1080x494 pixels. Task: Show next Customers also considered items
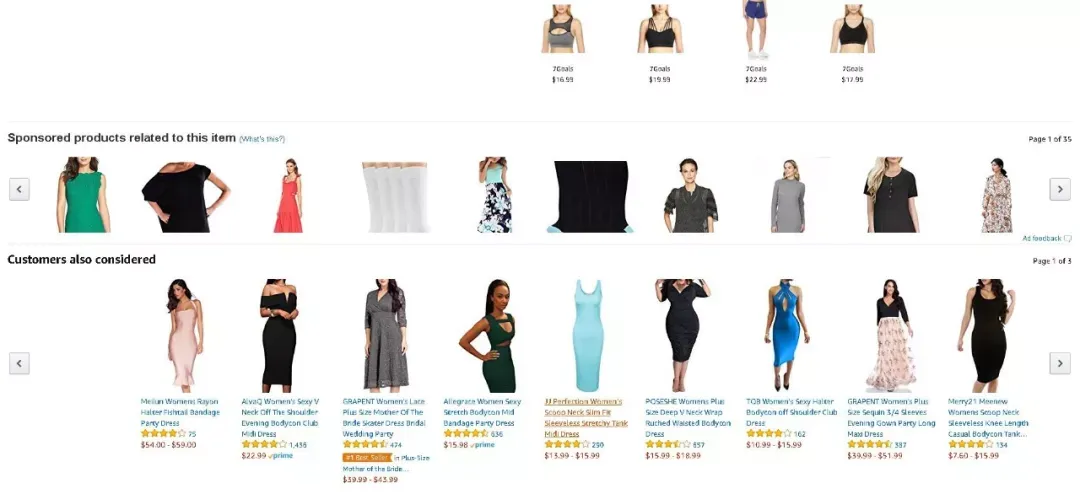click(1059, 363)
